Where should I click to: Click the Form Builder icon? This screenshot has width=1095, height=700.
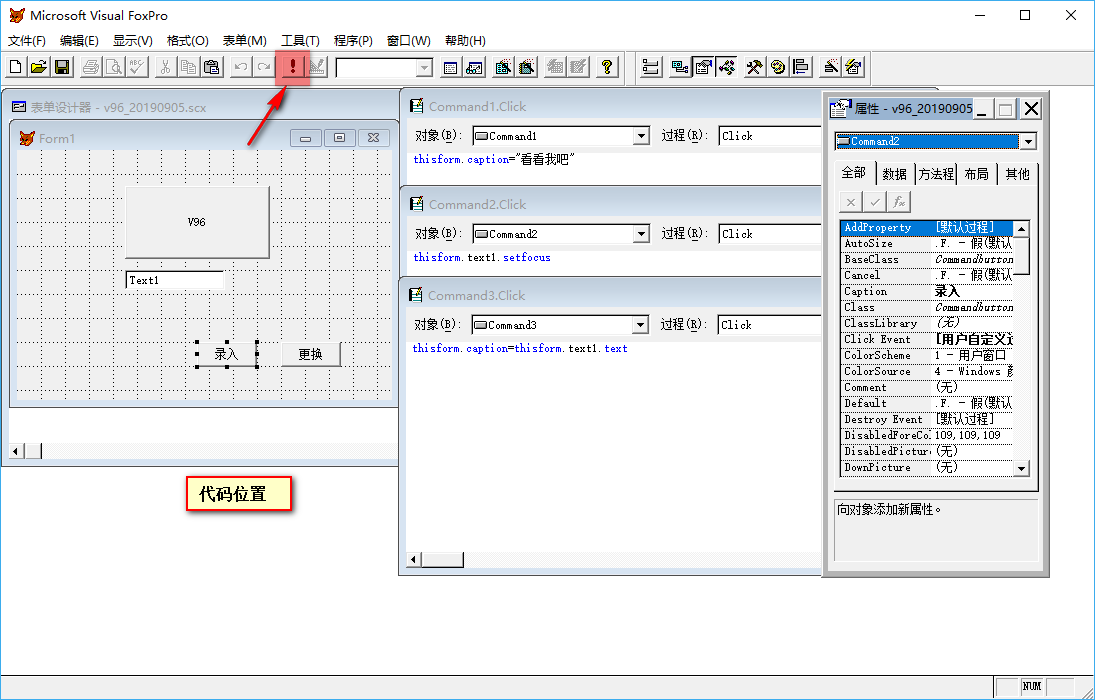(x=830, y=67)
